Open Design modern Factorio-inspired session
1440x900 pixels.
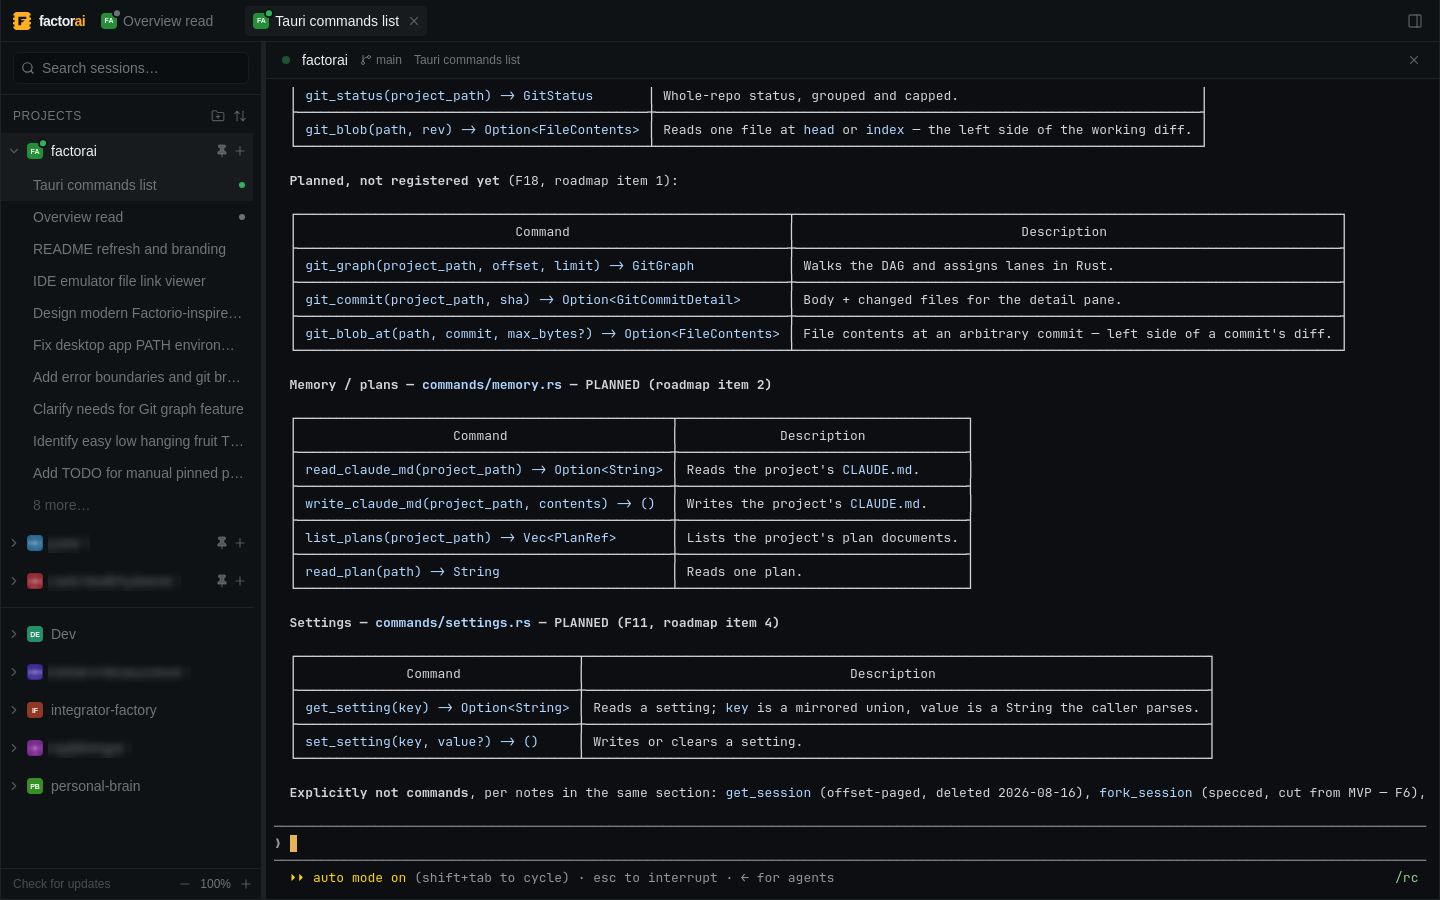pyautogui.click(x=127, y=313)
